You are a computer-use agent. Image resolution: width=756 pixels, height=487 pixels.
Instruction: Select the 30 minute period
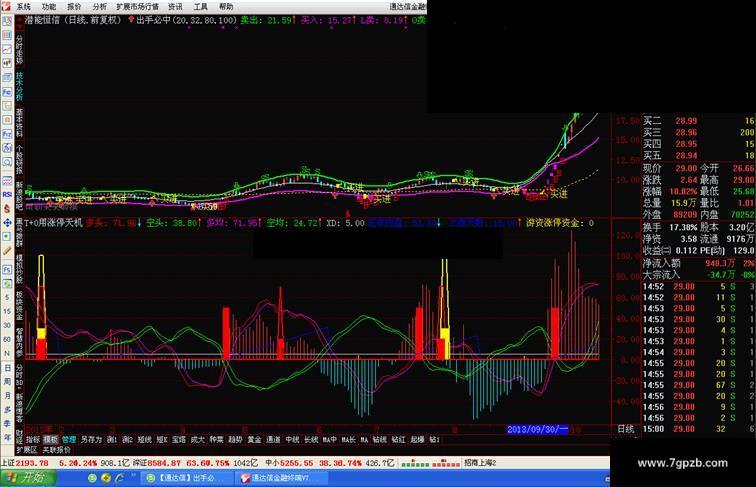coord(7,325)
